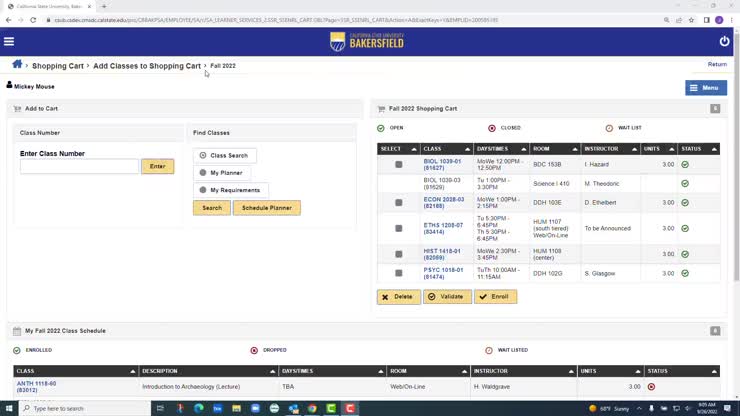
Task: Choose the My Requirements radio option
Action: click(203, 190)
